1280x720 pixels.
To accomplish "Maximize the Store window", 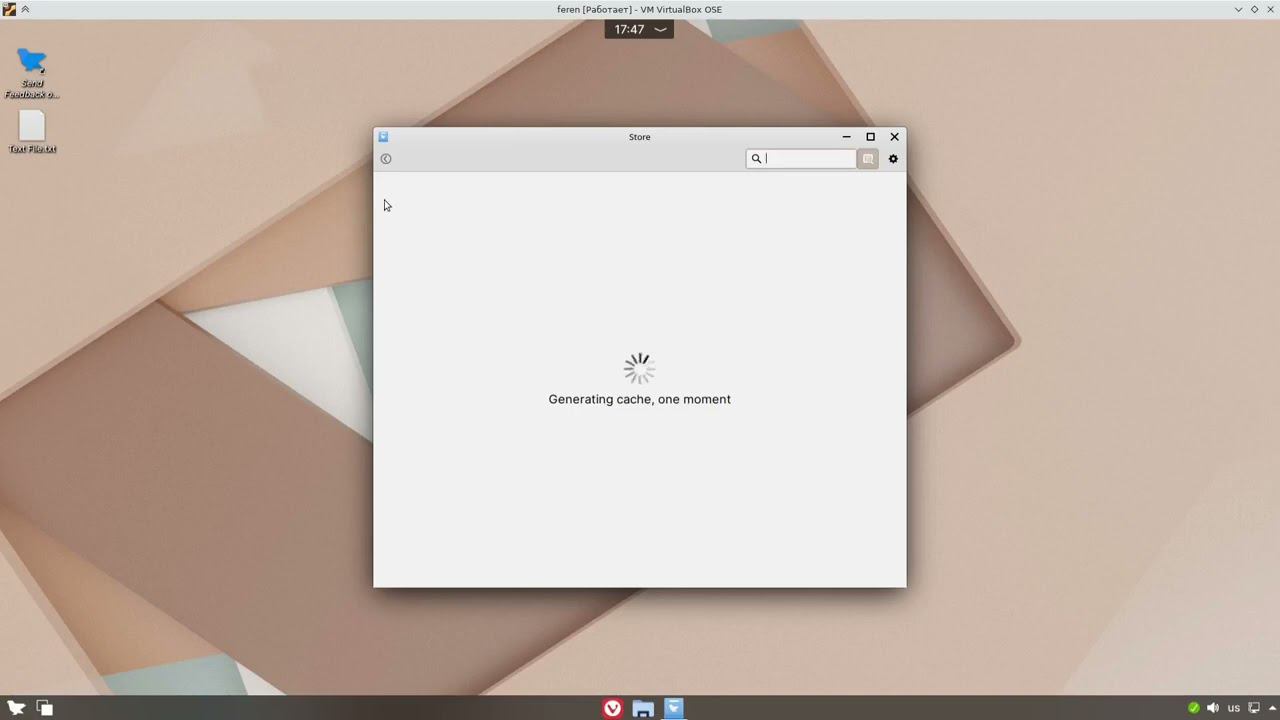I will 870,137.
